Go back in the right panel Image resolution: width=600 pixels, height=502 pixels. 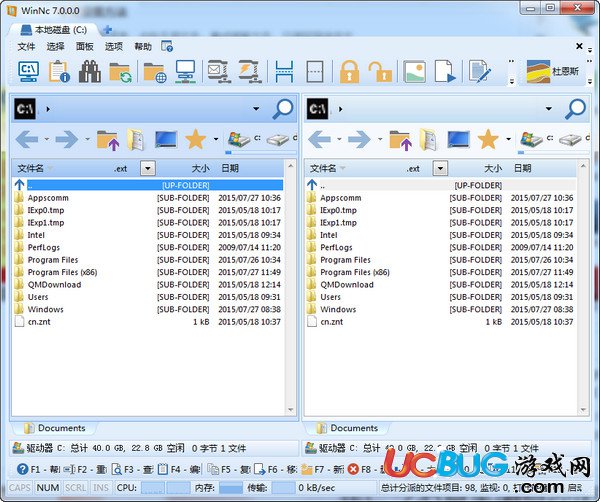[x=320, y=139]
